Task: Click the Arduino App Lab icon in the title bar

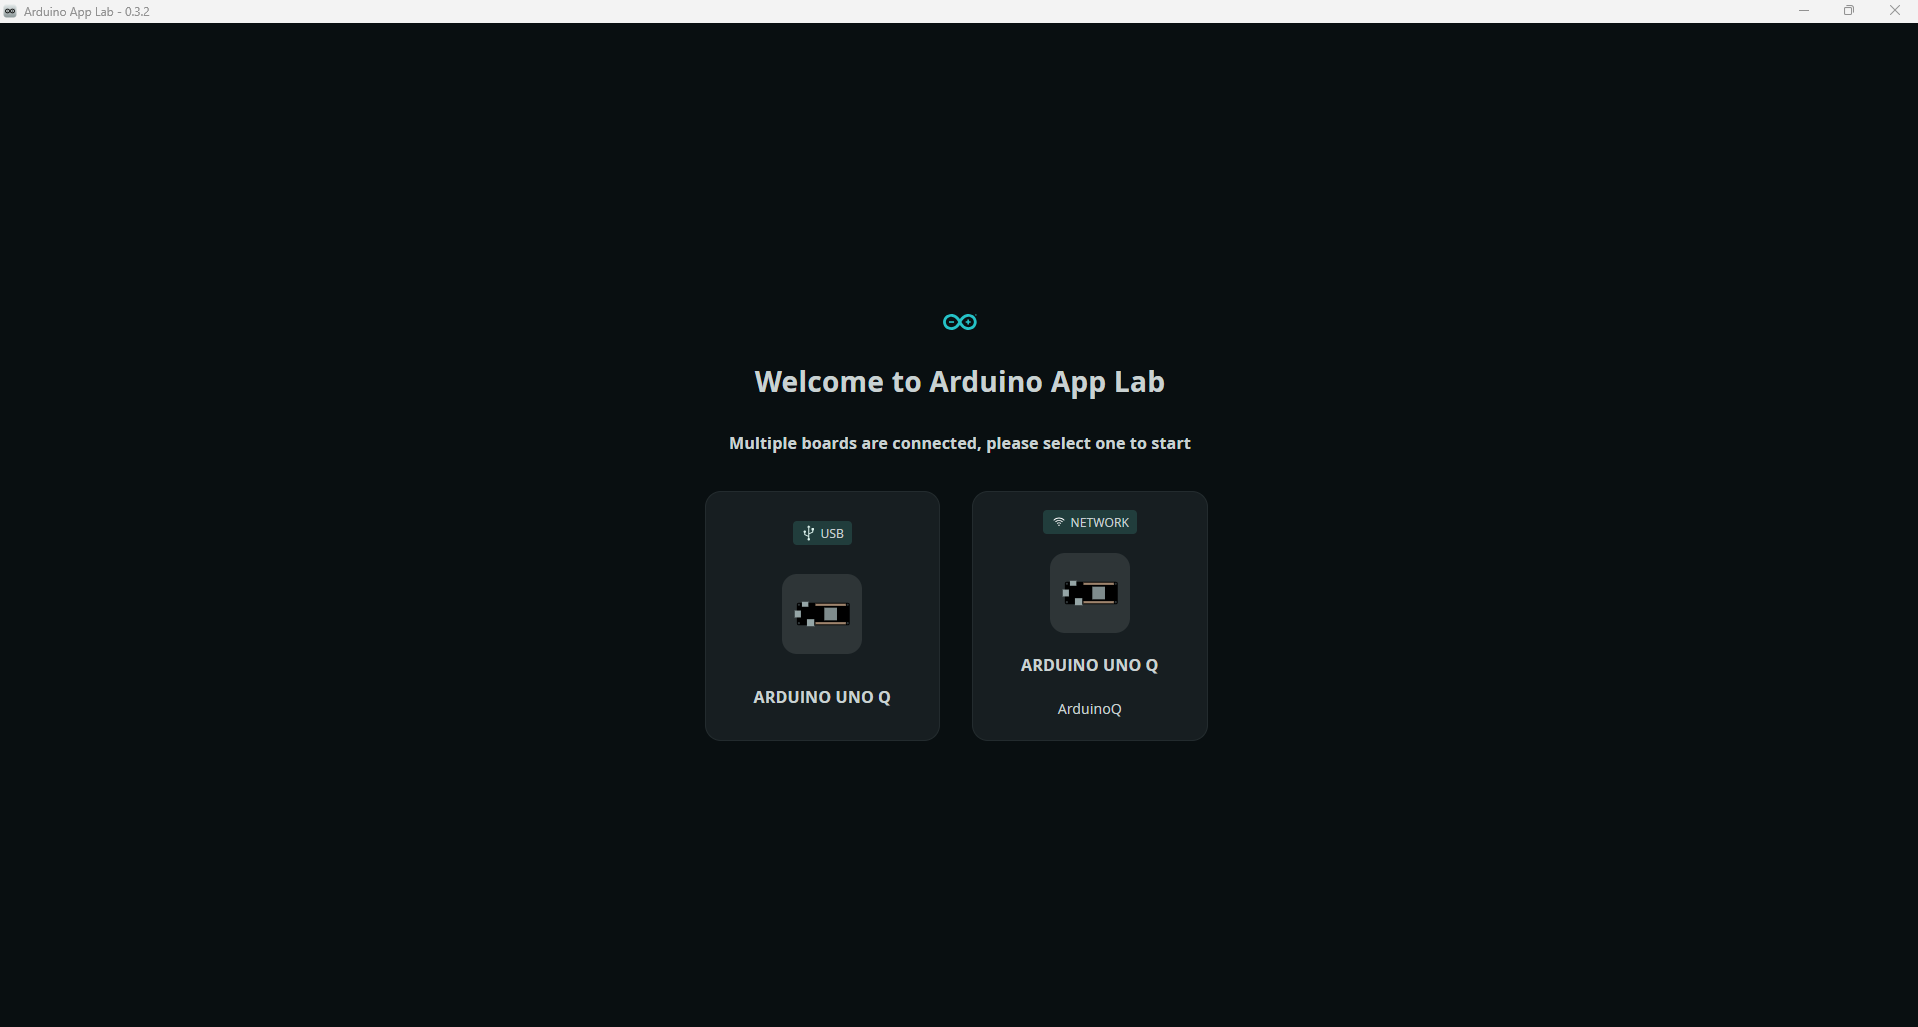Action: [11, 11]
